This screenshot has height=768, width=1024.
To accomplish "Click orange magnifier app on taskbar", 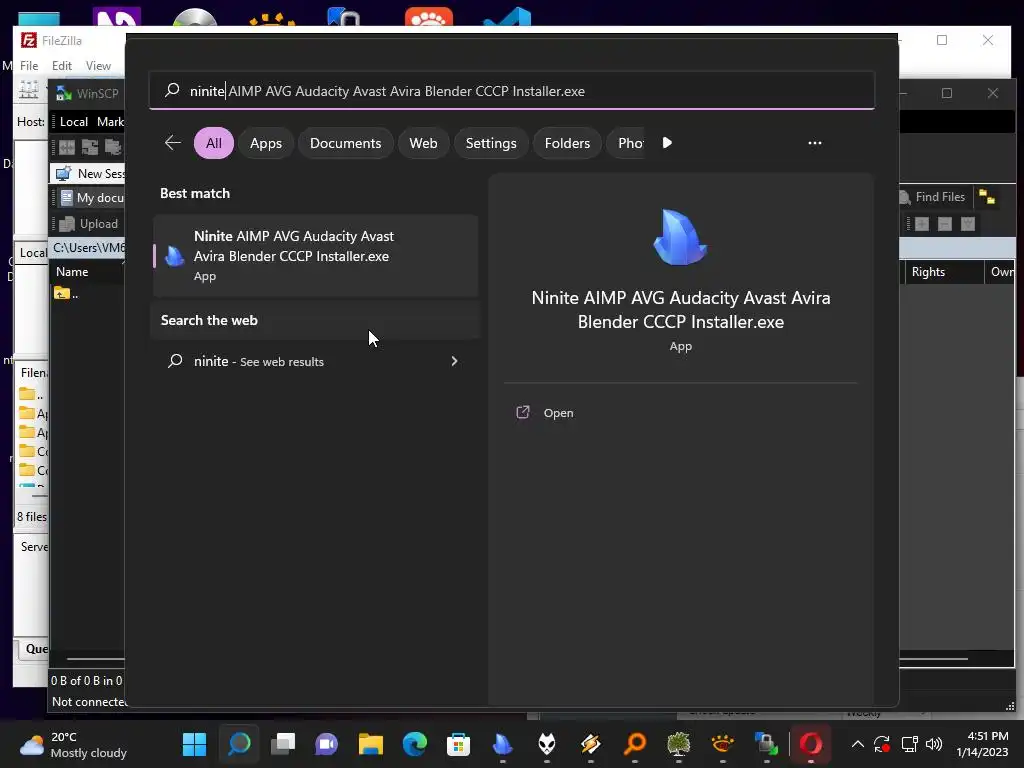I will point(634,744).
